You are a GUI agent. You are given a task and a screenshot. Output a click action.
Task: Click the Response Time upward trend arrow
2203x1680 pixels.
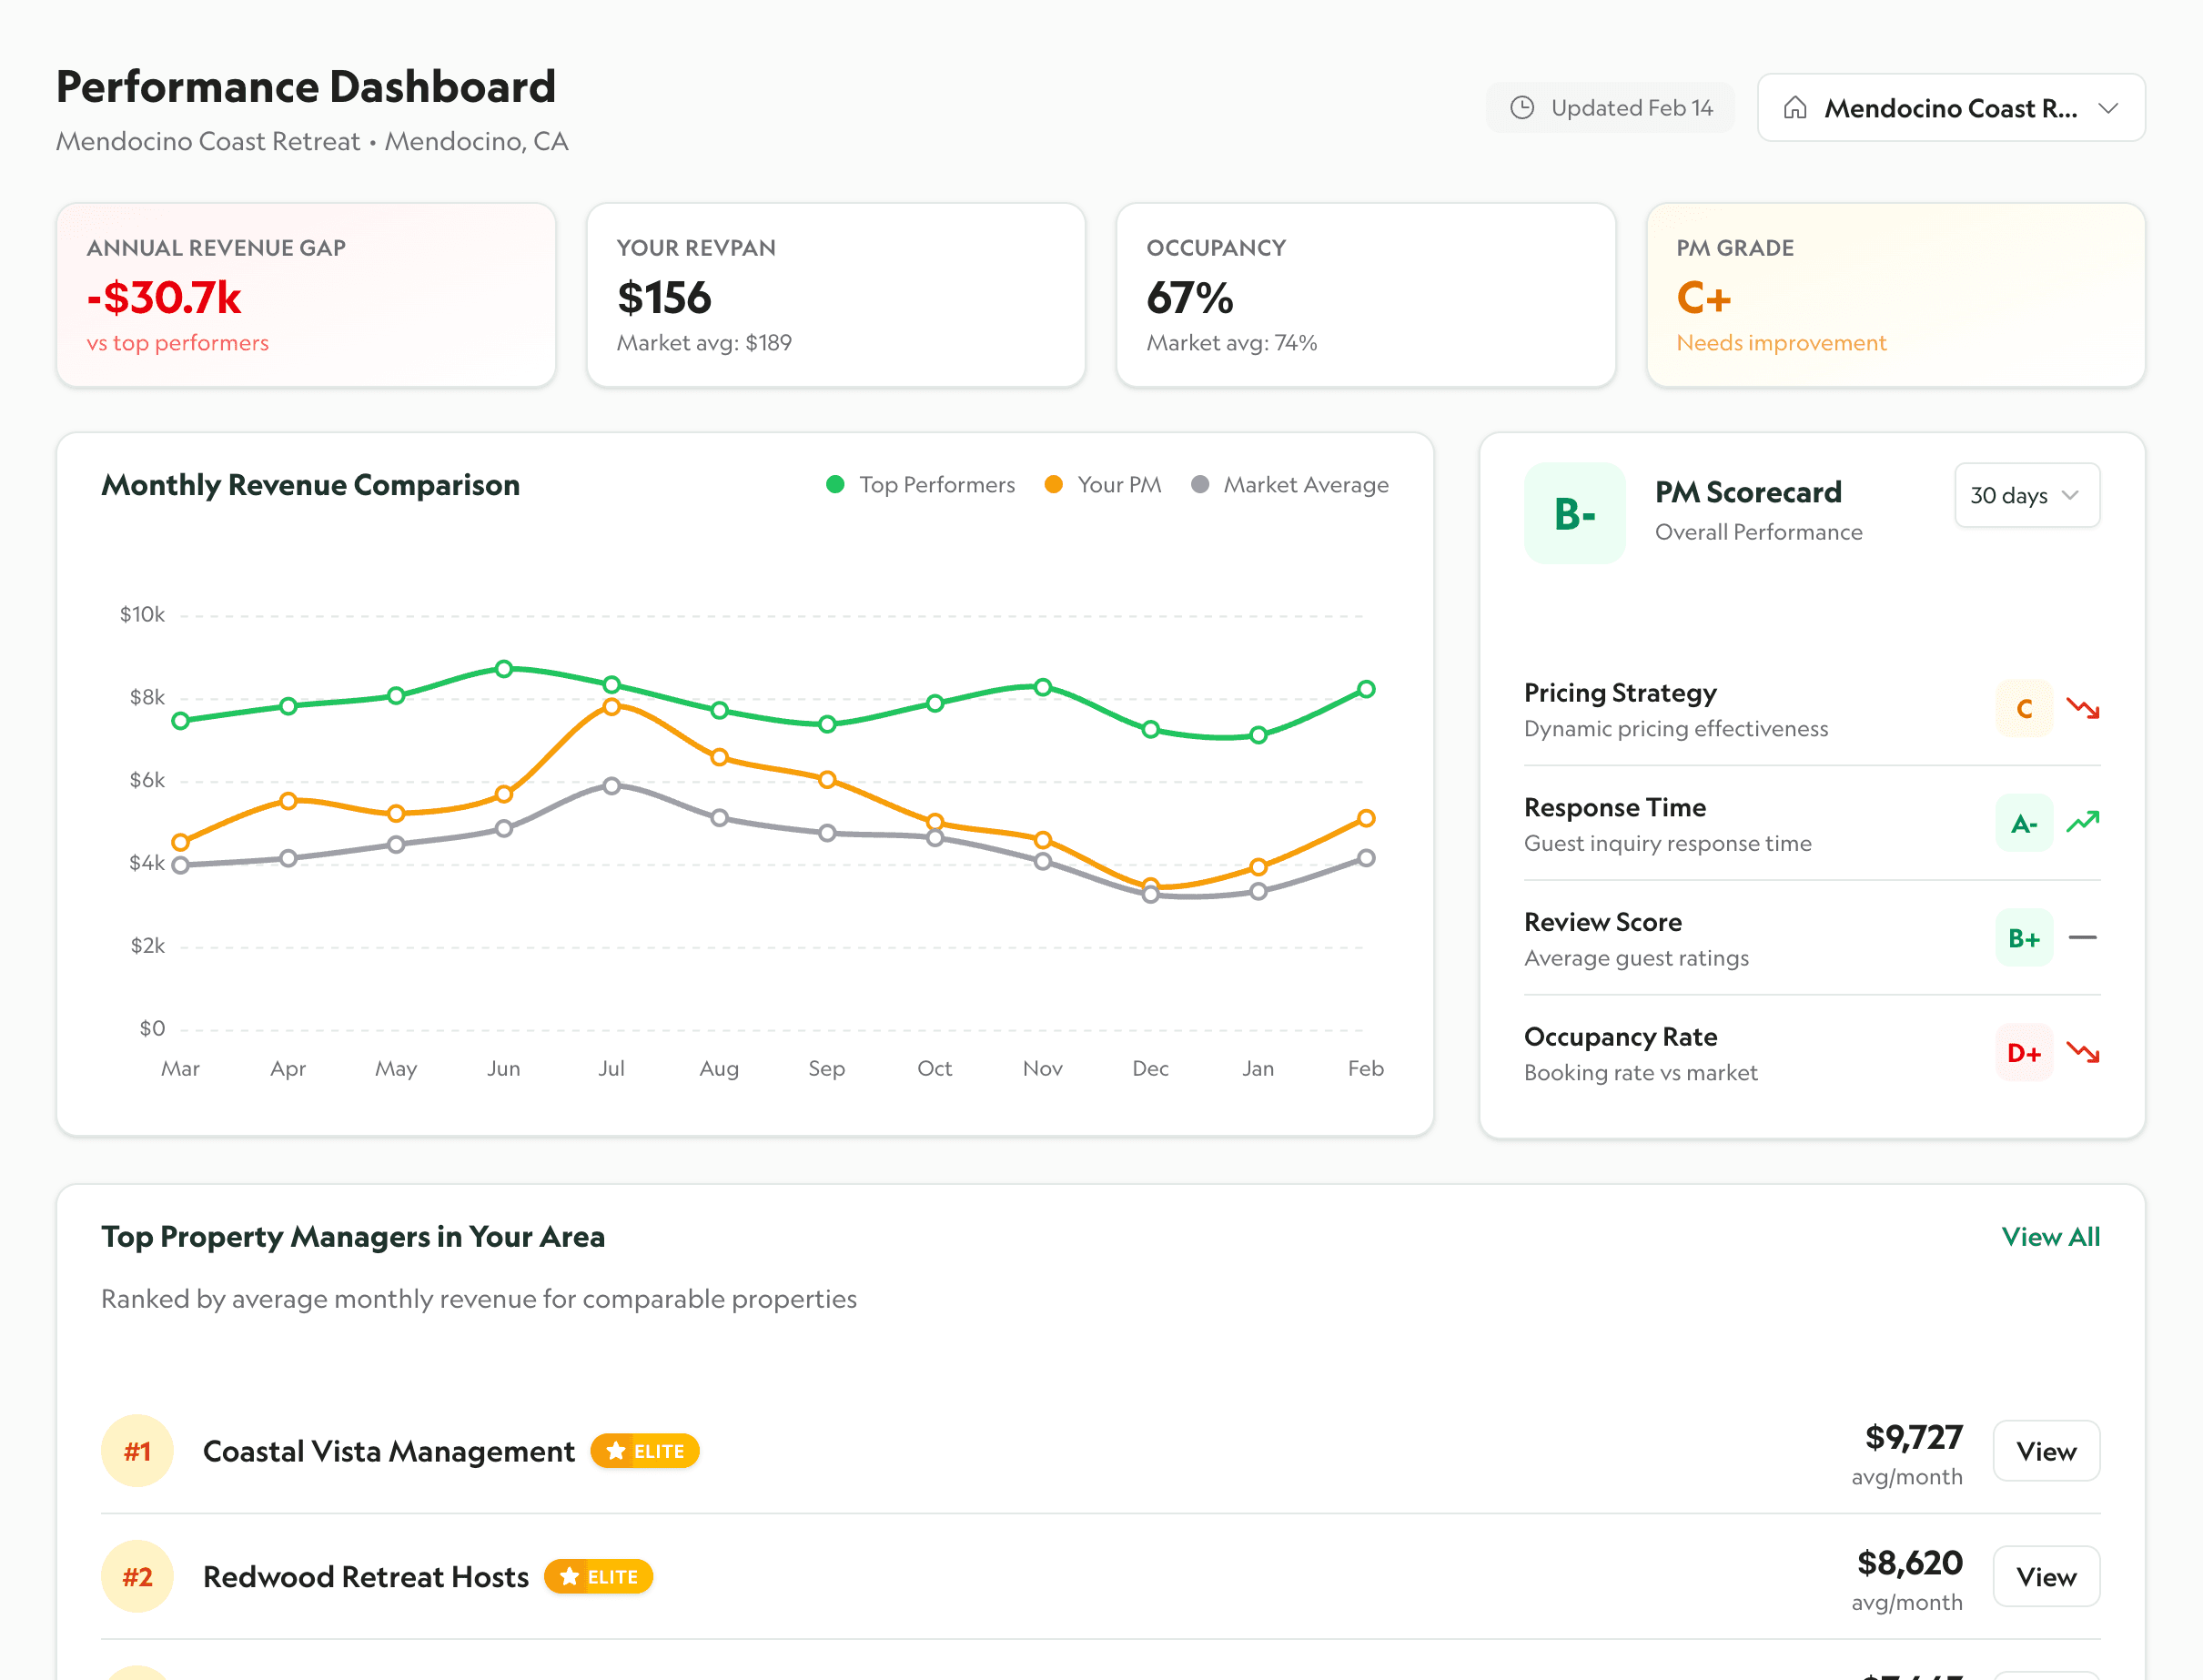click(x=2083, y=822)
